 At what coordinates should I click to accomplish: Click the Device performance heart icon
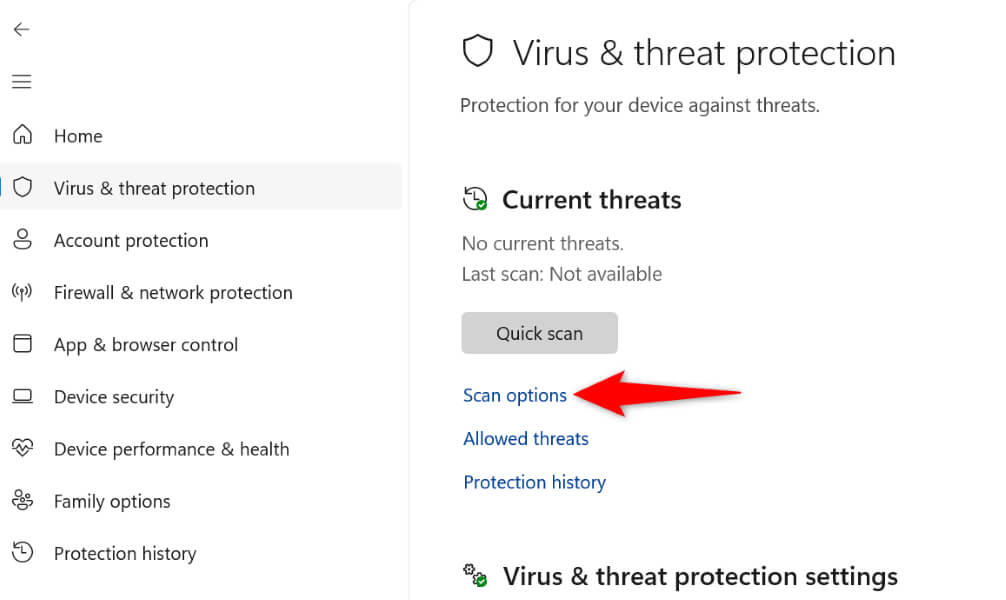point(22,448)
